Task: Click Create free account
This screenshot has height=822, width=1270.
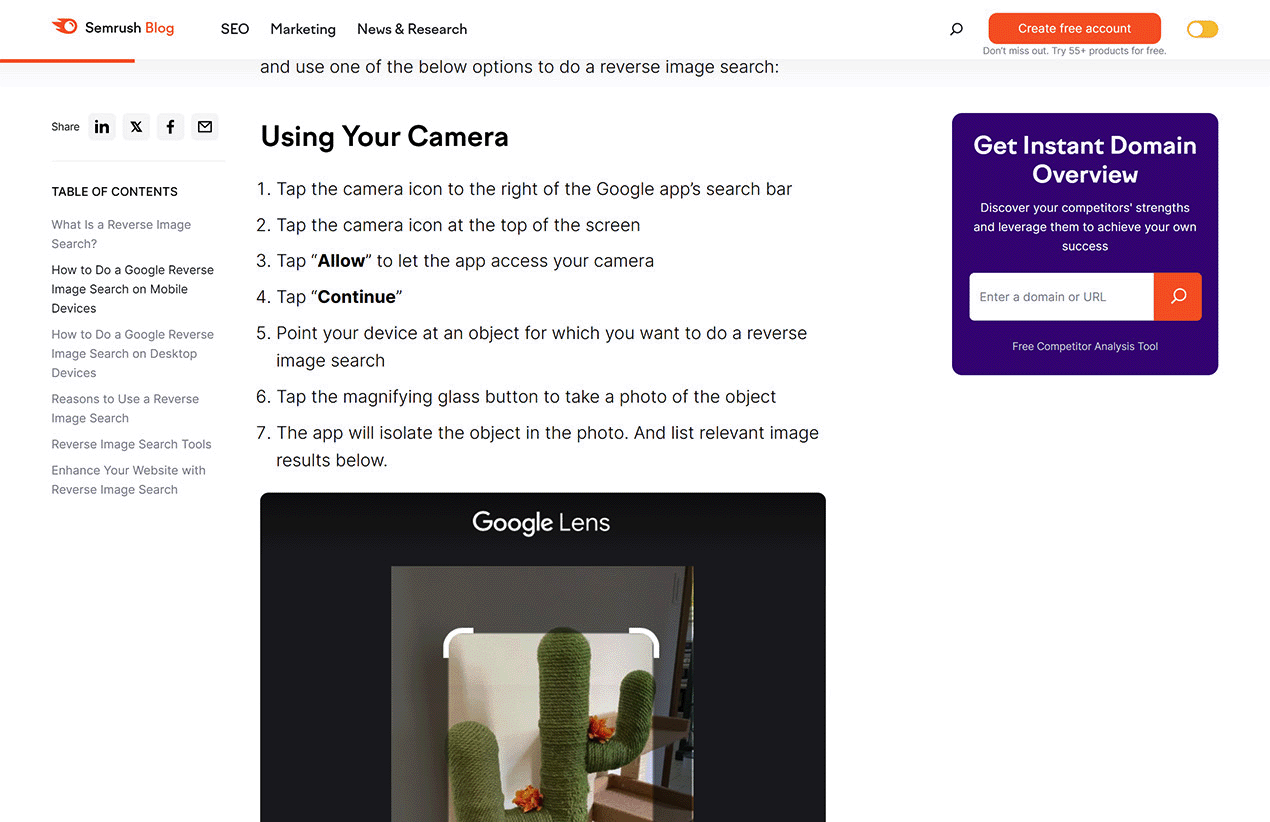Action: pyautogui.click(x=1074, y=28)
